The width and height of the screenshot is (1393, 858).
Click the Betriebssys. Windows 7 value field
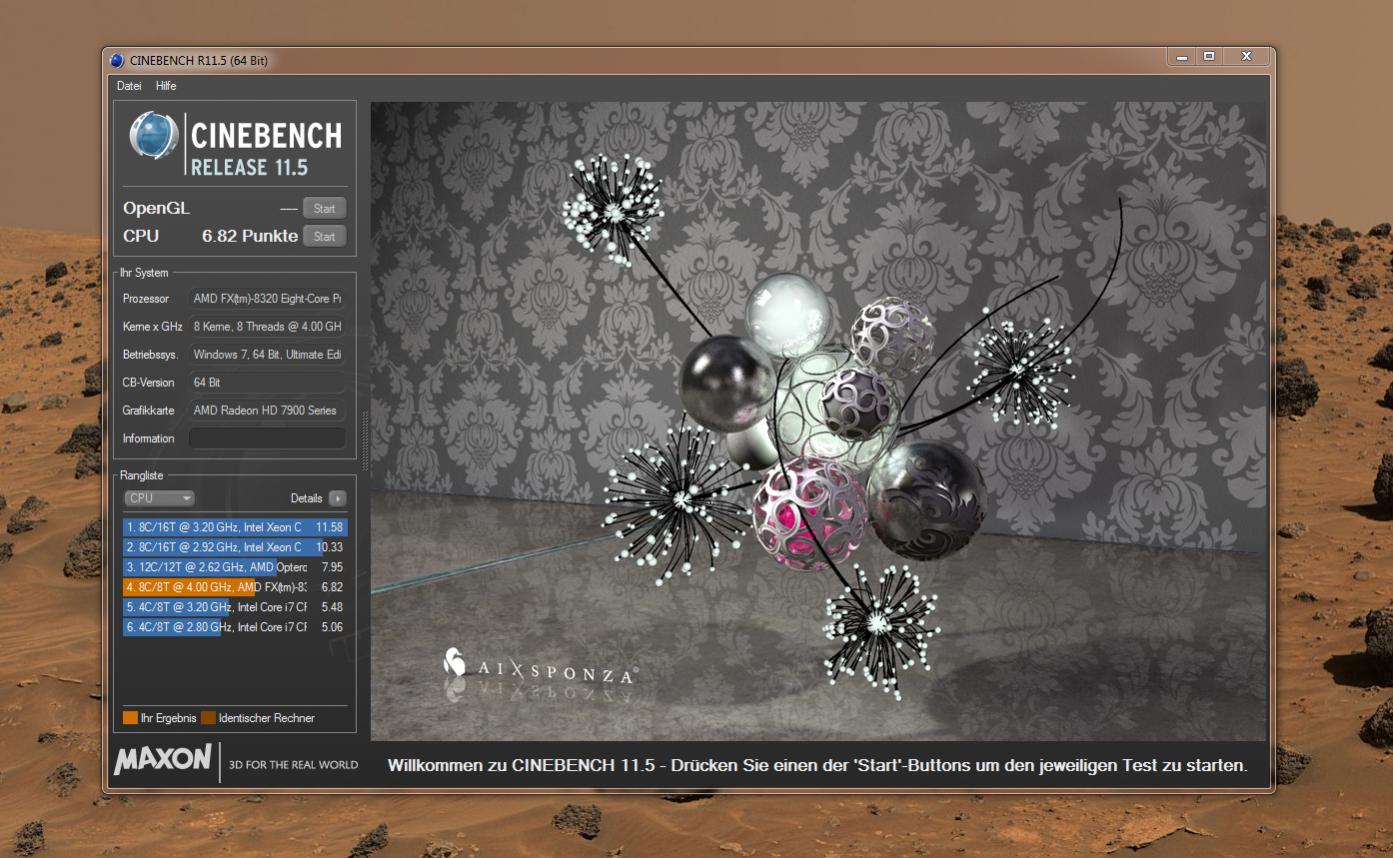click(267, 354)
